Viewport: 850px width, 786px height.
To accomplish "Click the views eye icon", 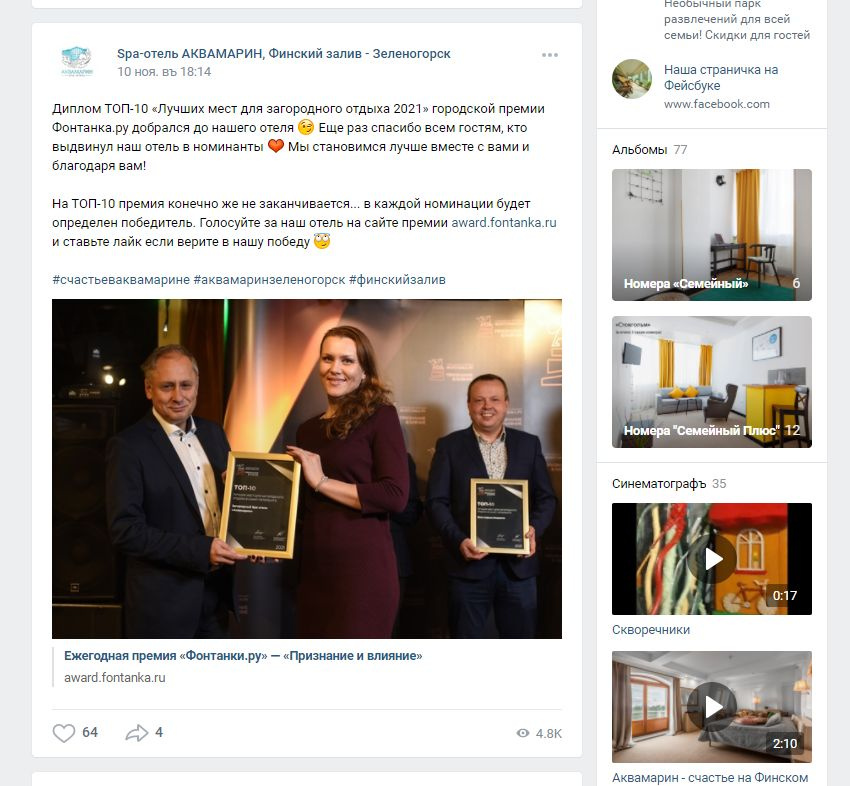I will (x=523, y=733).
